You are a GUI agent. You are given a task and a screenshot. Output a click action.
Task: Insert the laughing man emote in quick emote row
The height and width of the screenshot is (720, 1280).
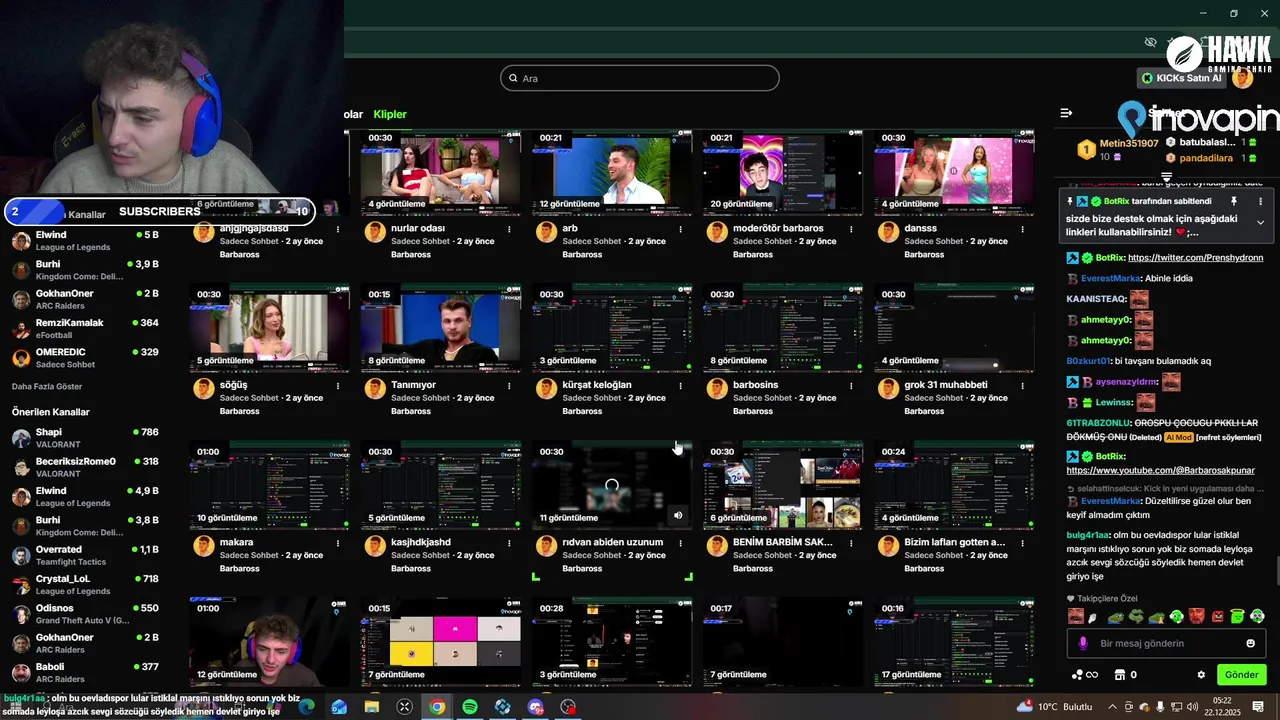(1076, 616)
